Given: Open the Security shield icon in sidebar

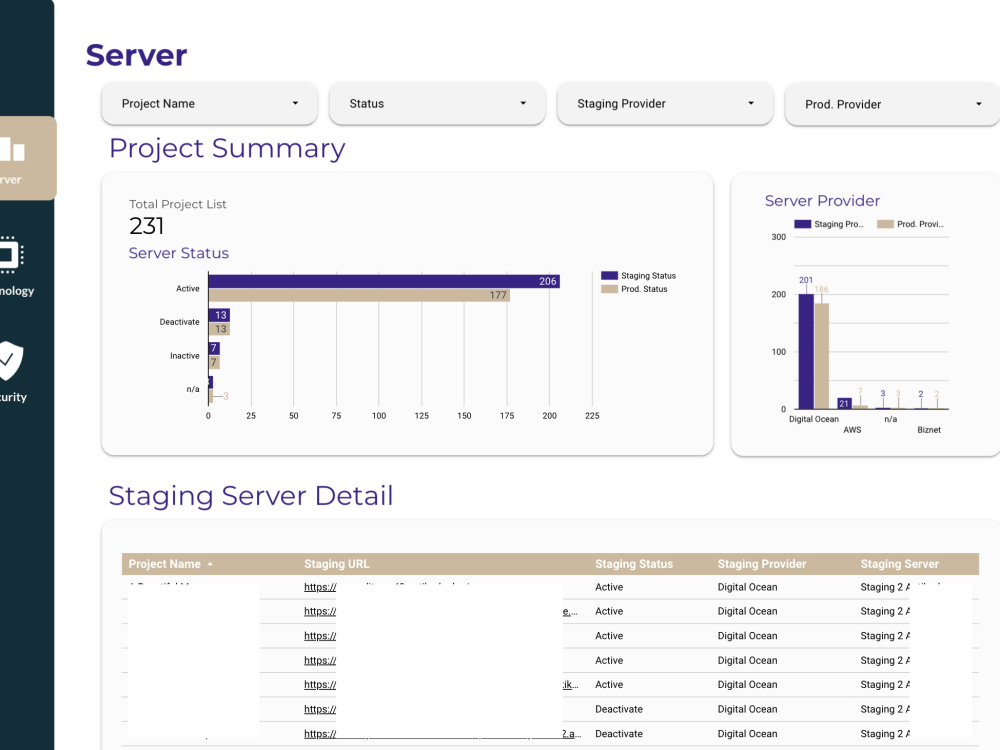Looking at the screenshot, I should (x=11, y=360).
